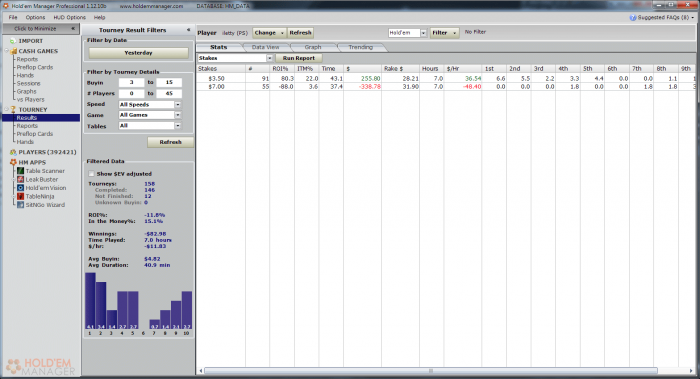Click Hold'em Manager title bar icon
The height and width of the screenshot is (379, 700).
click(5, 6)
